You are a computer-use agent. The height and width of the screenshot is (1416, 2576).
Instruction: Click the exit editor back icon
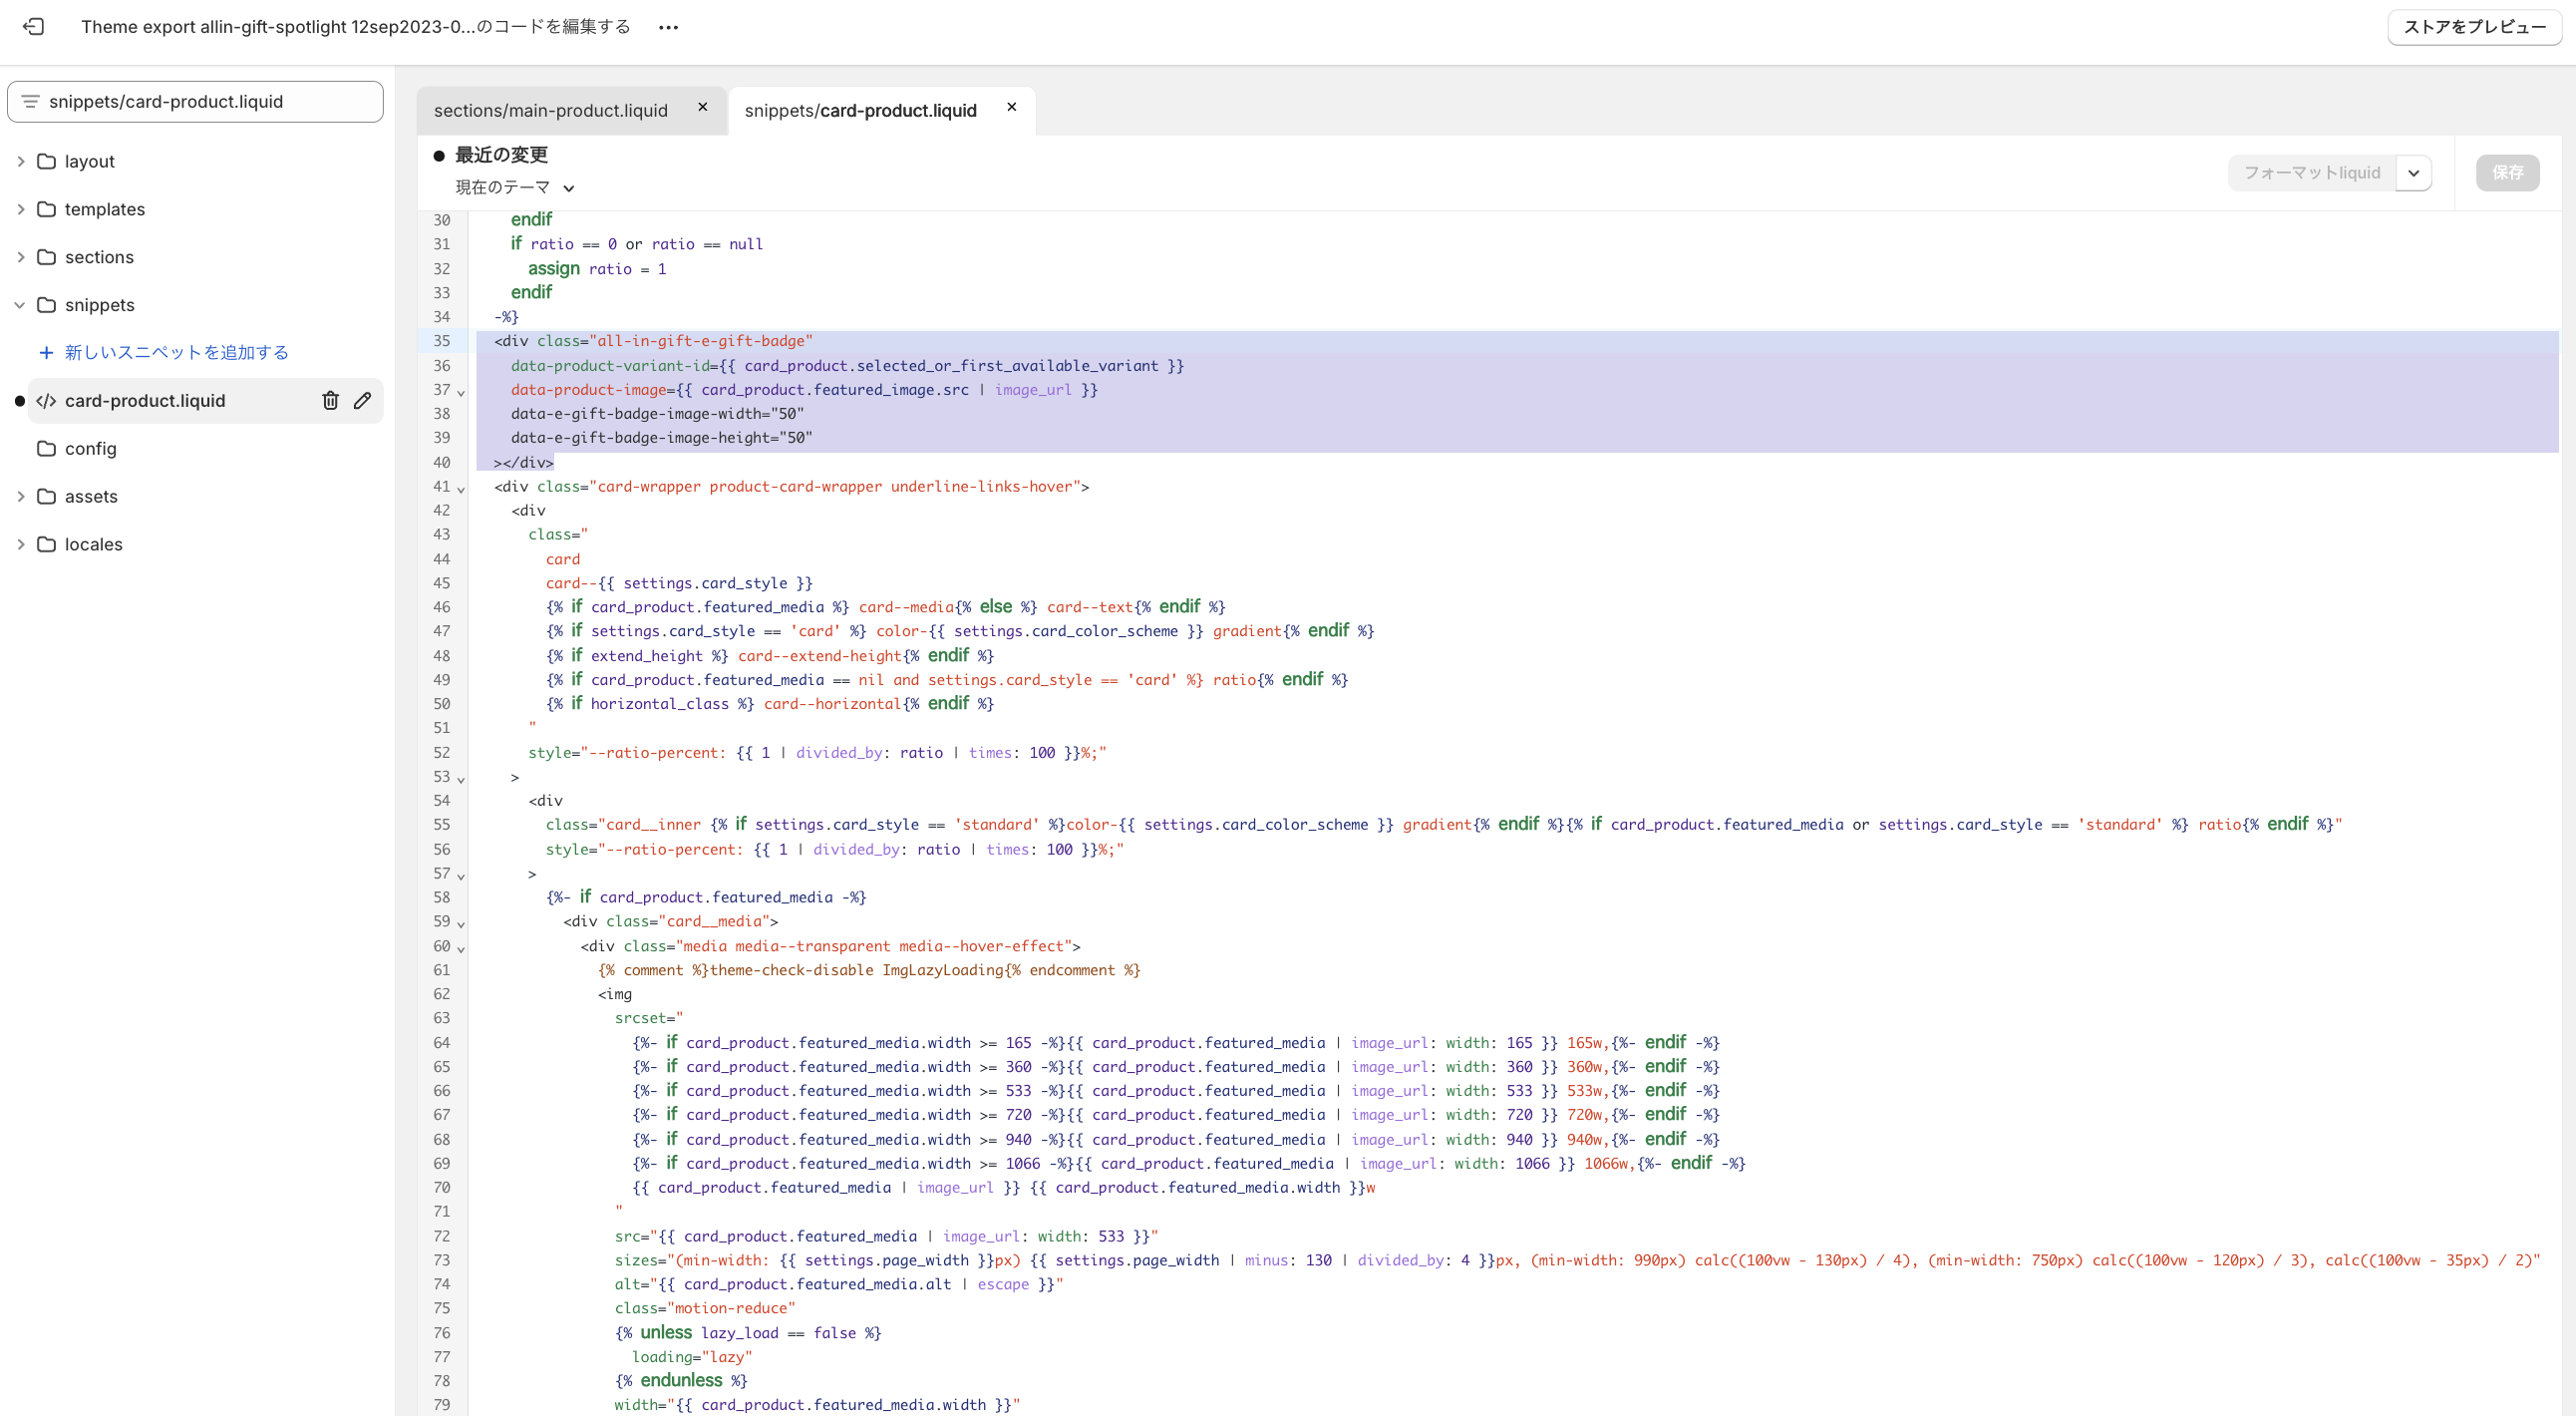[x=33, y=27]
